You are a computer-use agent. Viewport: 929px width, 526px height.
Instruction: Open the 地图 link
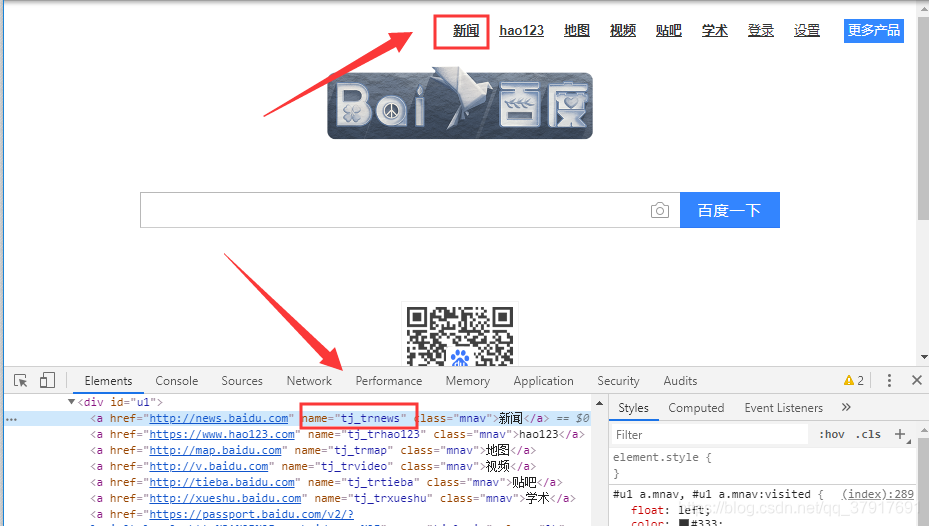pos(576,30)
